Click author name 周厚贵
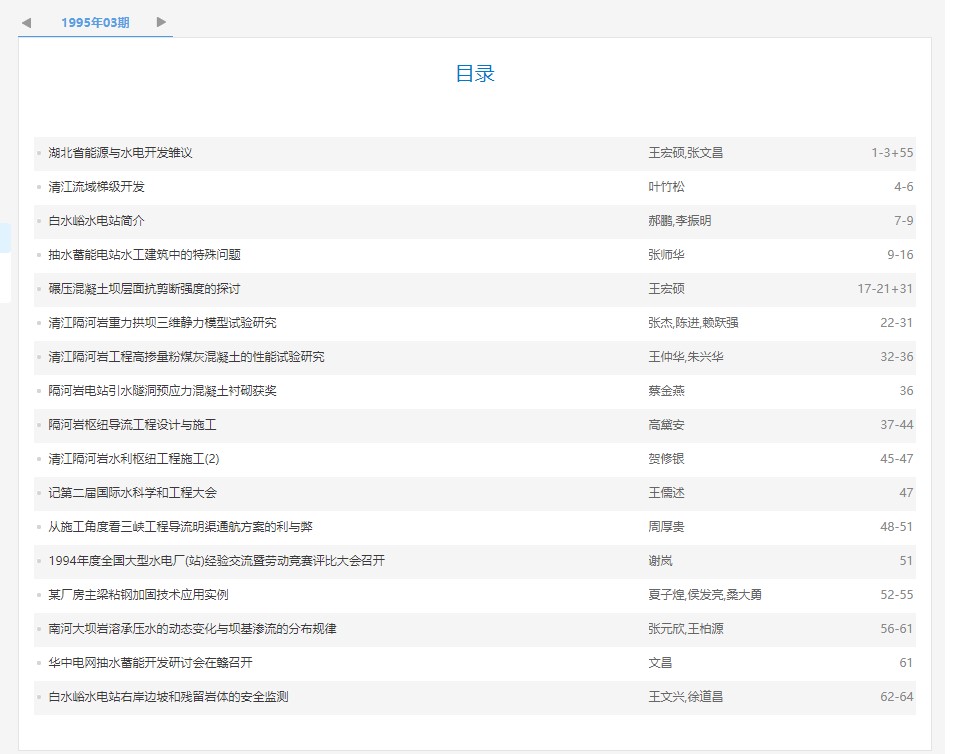 click(666, 527)
